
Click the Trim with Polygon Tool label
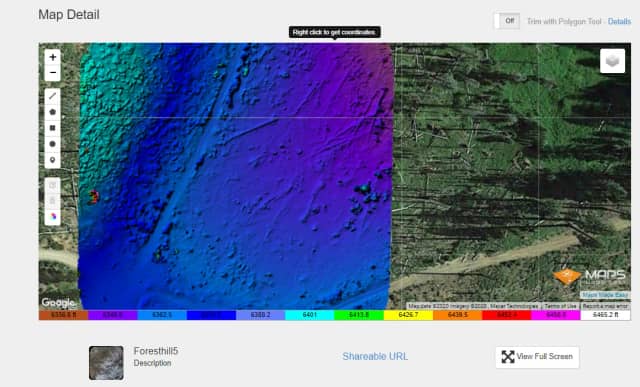564,21
